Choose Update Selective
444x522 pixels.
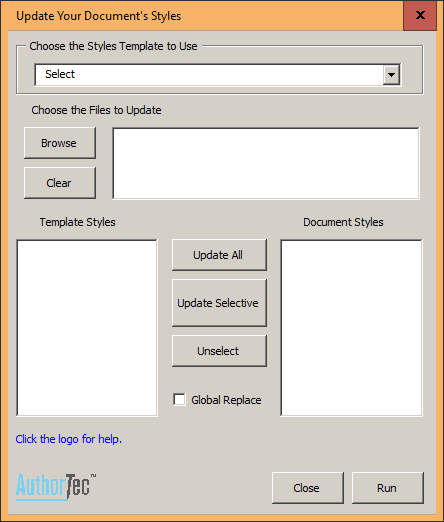pyautogui.click(x=219, y=303)
